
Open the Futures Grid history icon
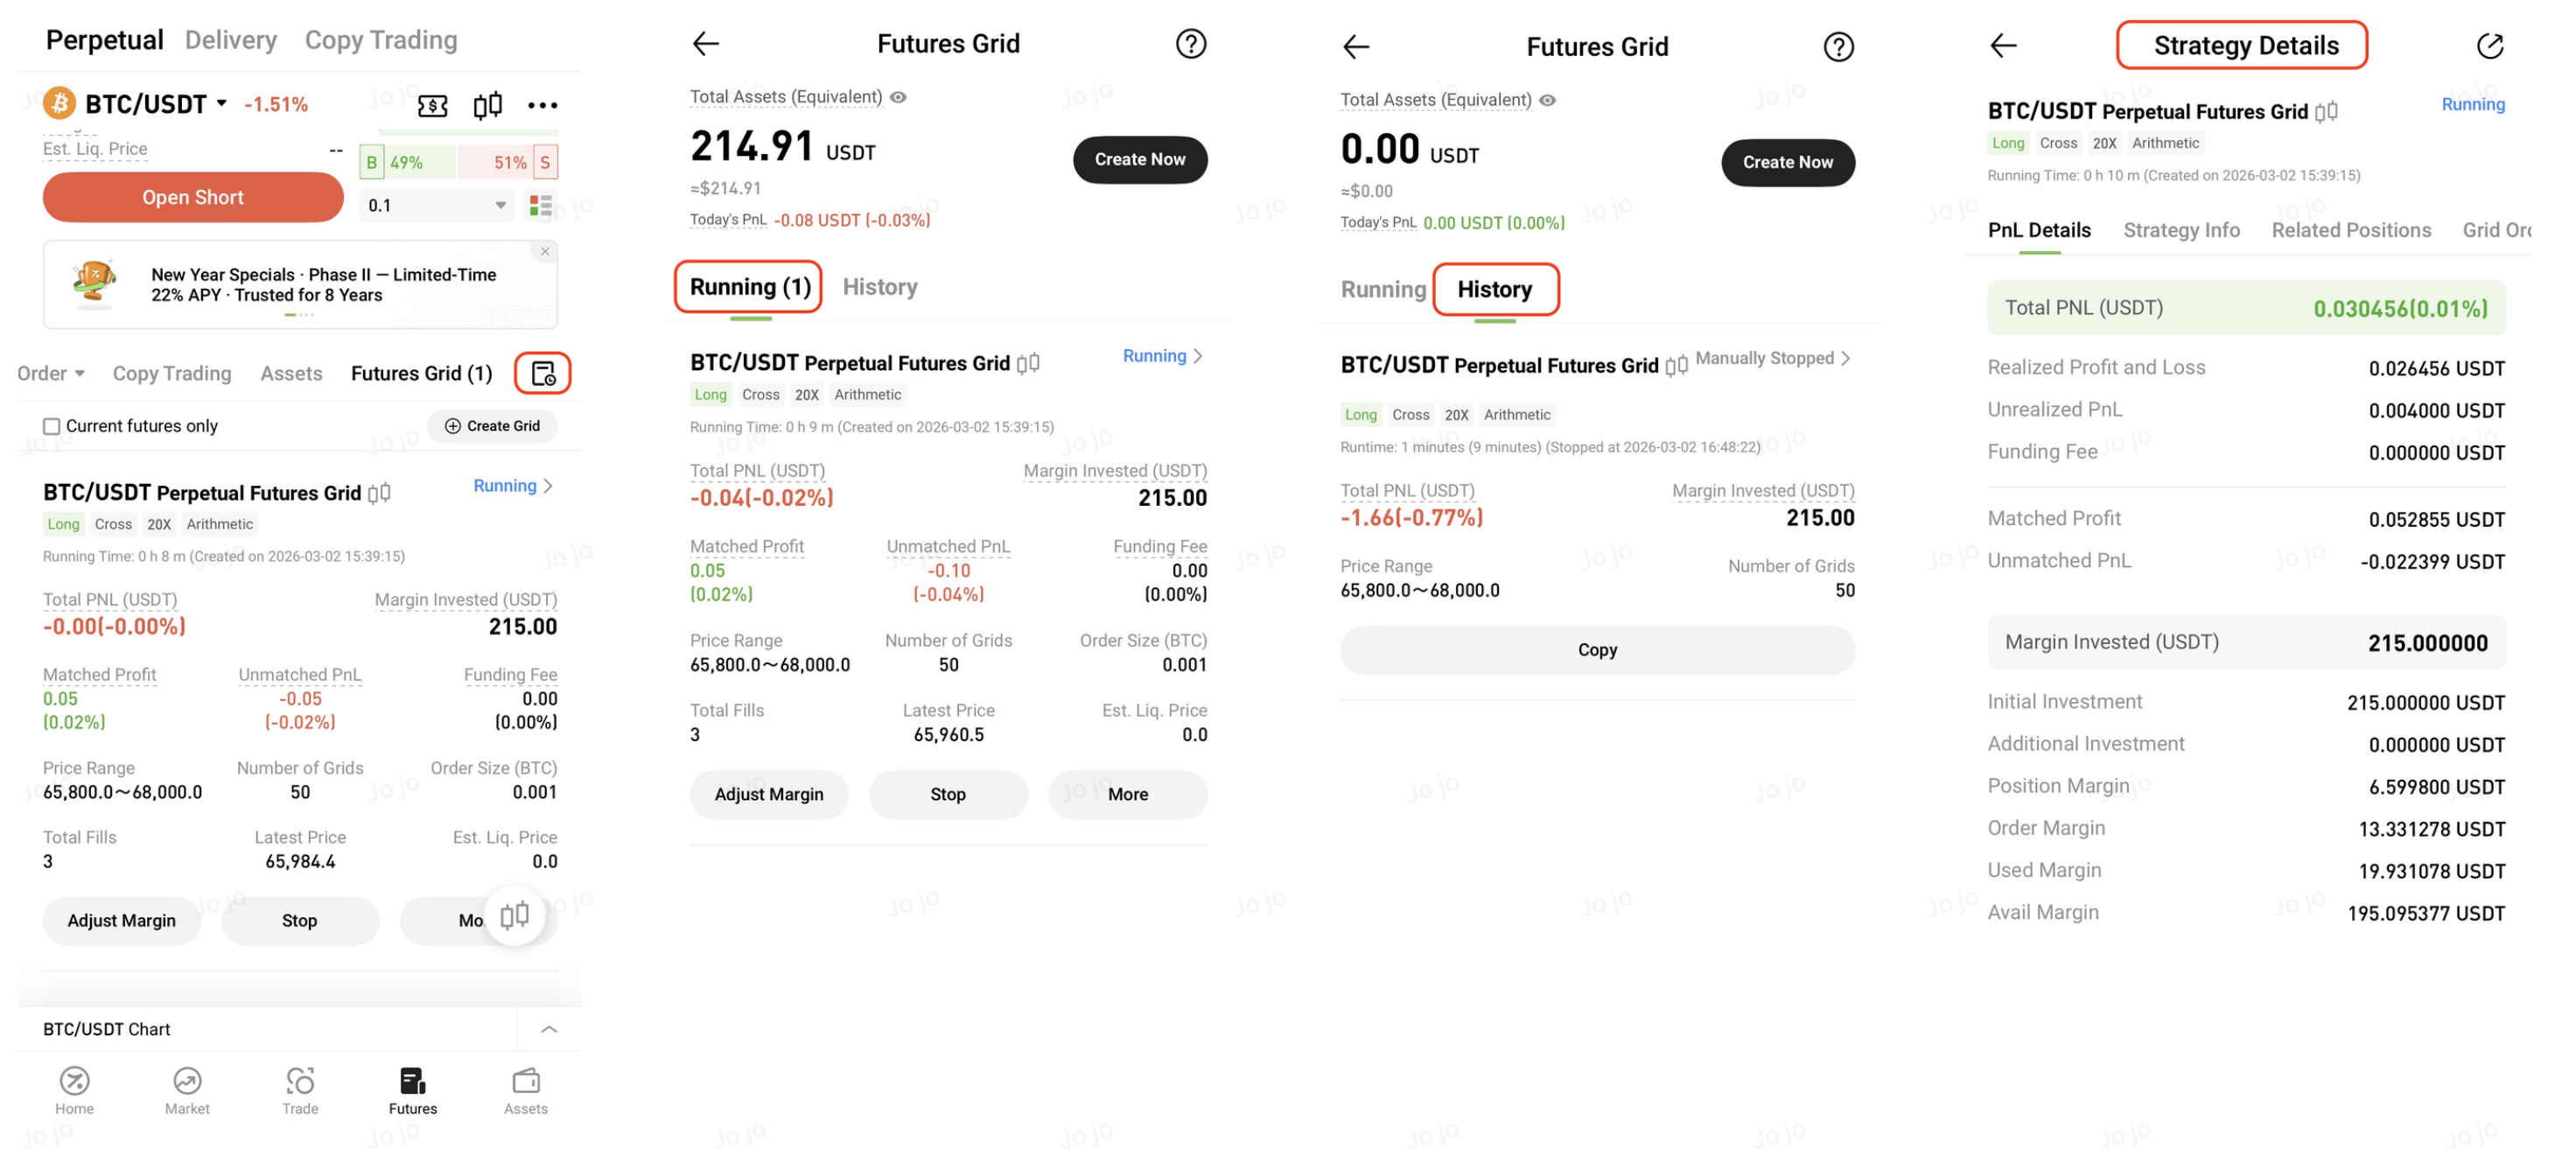coord(543,373)
